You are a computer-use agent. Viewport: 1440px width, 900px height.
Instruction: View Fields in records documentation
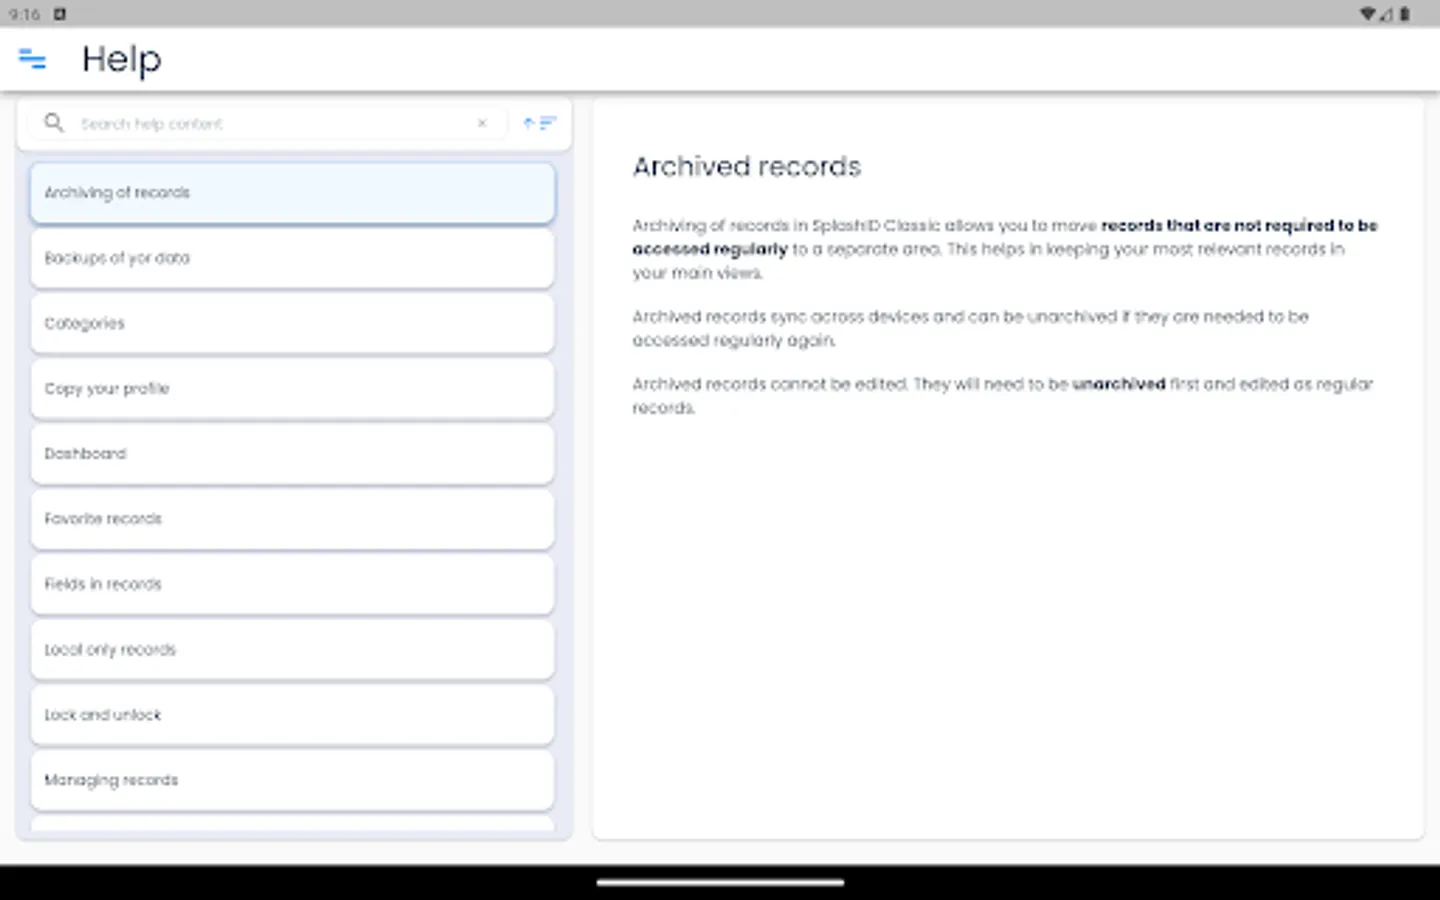pos(291,584)
